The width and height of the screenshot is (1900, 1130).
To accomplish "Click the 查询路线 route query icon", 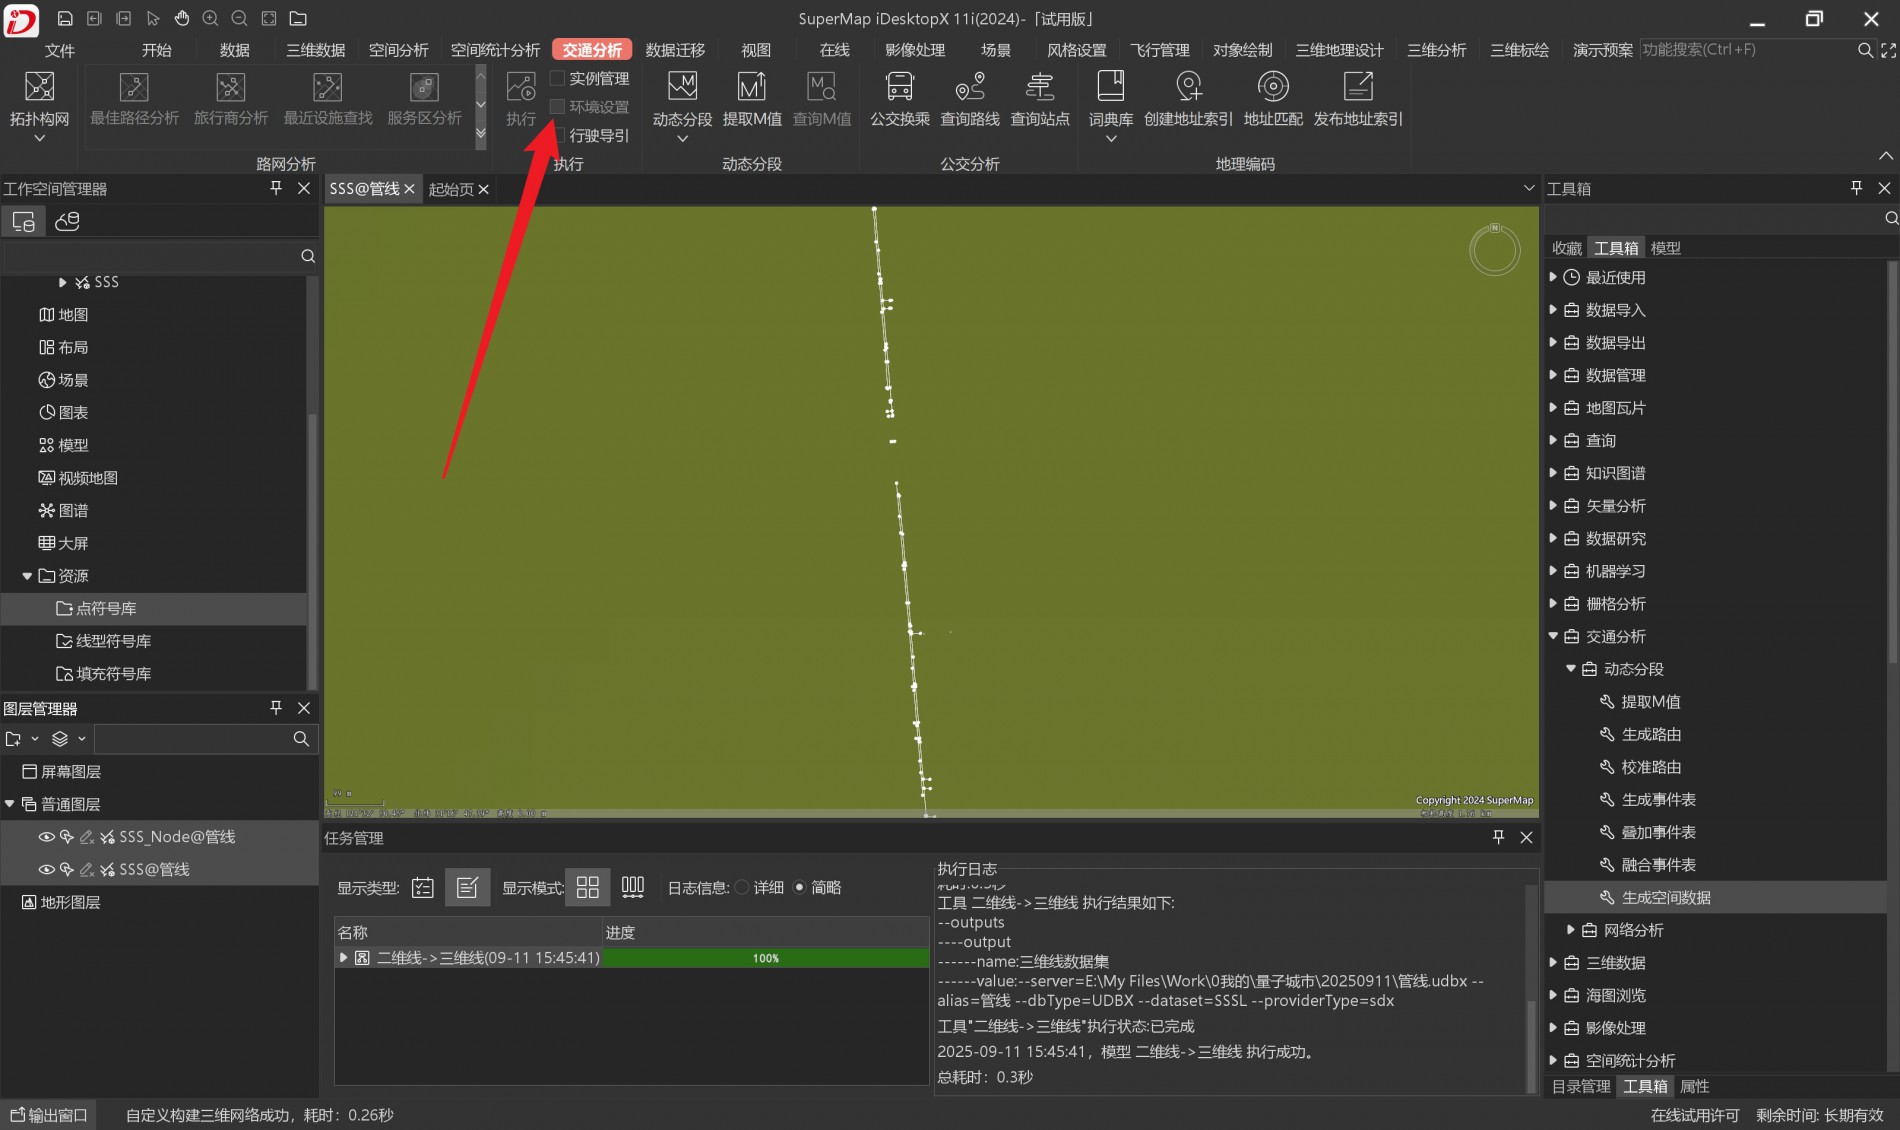I will (969, 89).
